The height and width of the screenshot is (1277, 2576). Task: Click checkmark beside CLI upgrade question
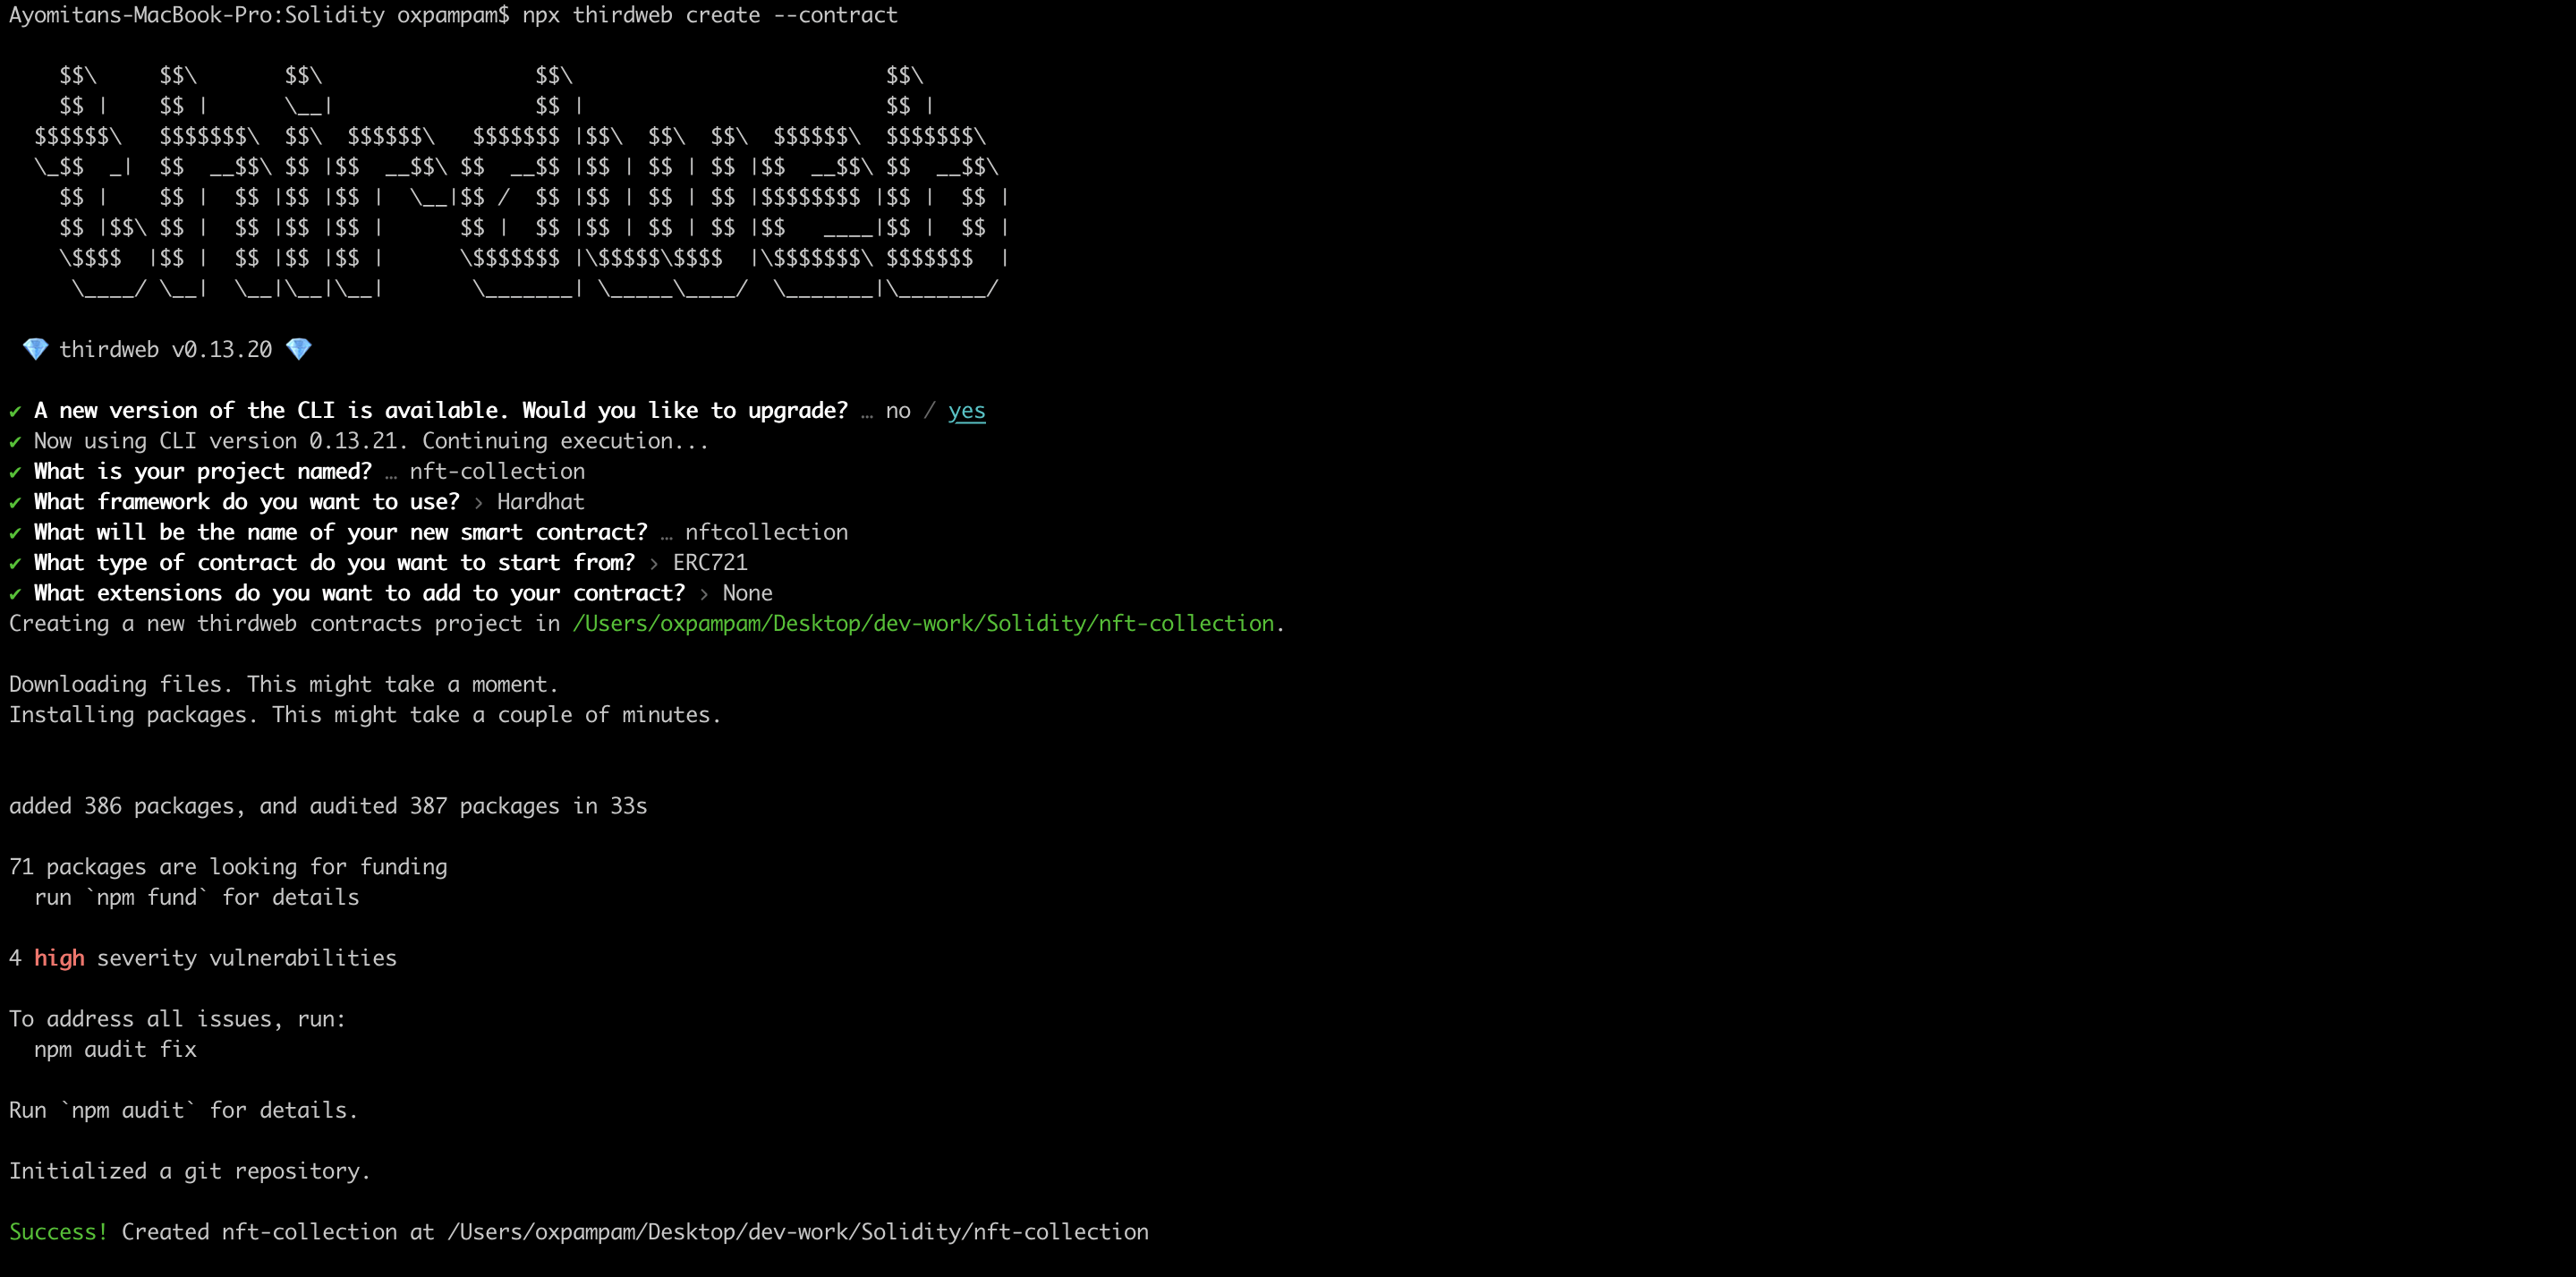pos(15,411)
